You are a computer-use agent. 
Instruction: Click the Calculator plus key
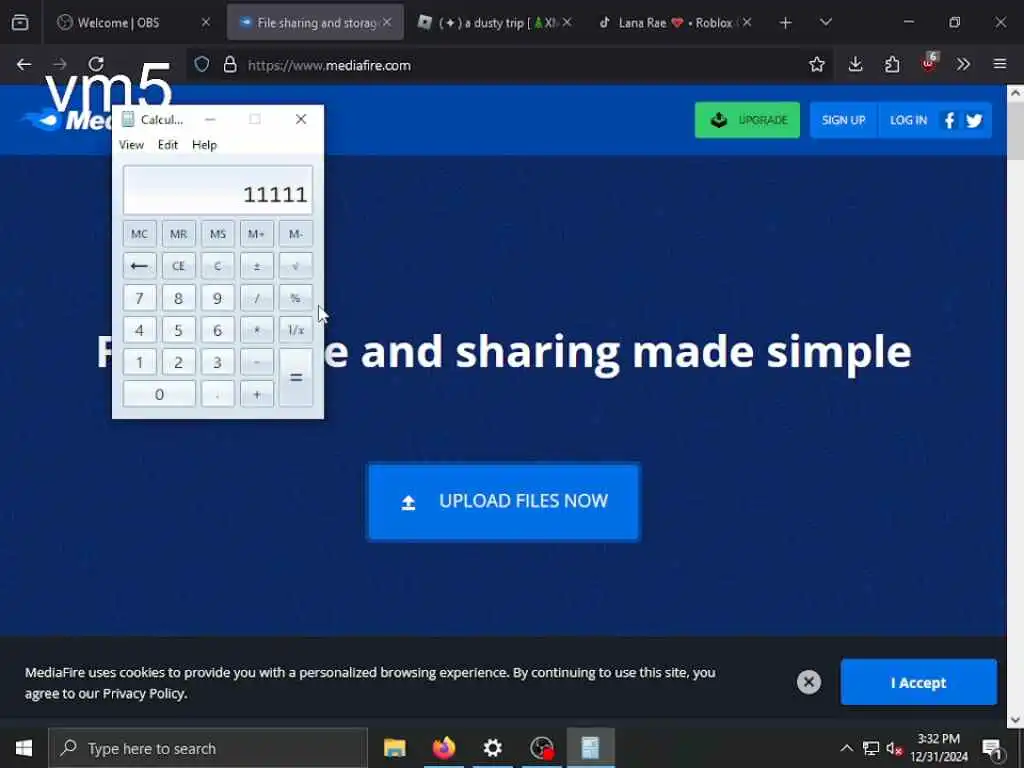[x=257, y=394]
